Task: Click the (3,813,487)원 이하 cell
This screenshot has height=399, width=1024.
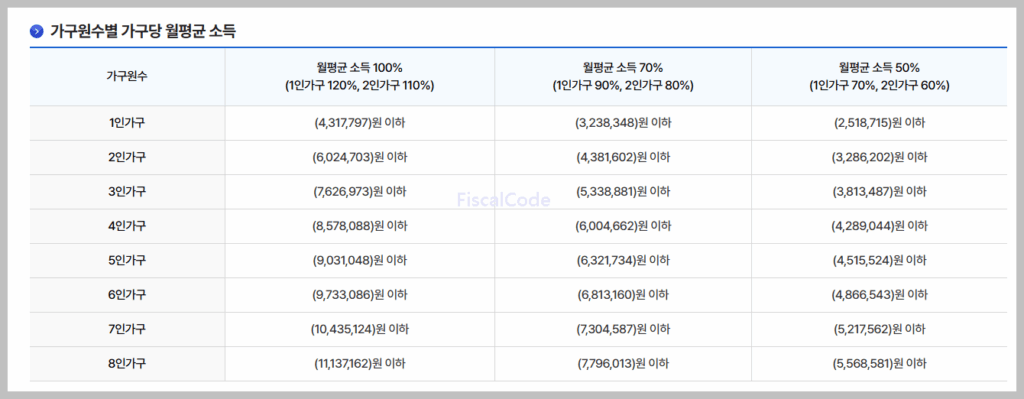Action: [879, 192]
